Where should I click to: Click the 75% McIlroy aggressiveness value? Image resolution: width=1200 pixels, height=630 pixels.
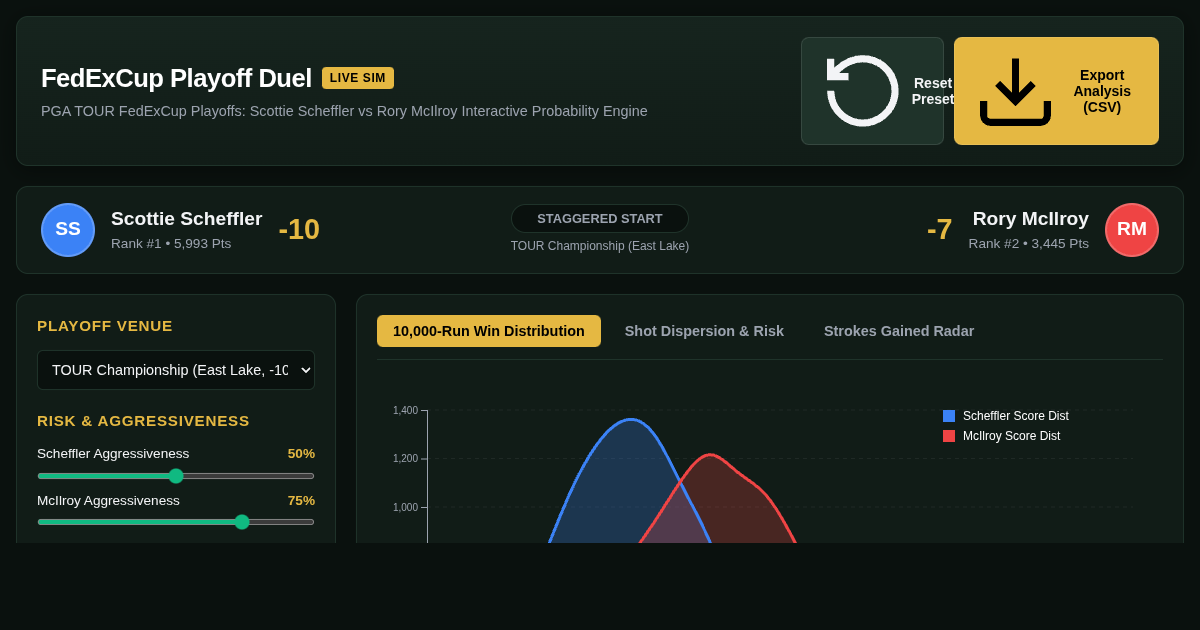[301, 501]
